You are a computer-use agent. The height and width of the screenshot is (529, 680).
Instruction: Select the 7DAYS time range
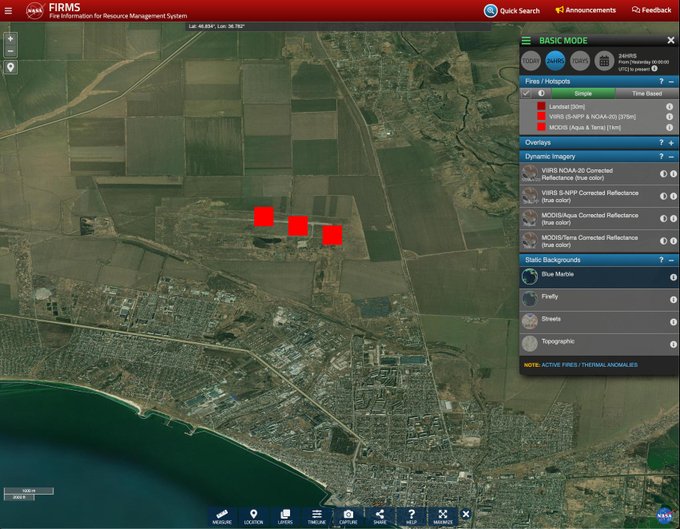pyautogui.click(x=580, y=61)
